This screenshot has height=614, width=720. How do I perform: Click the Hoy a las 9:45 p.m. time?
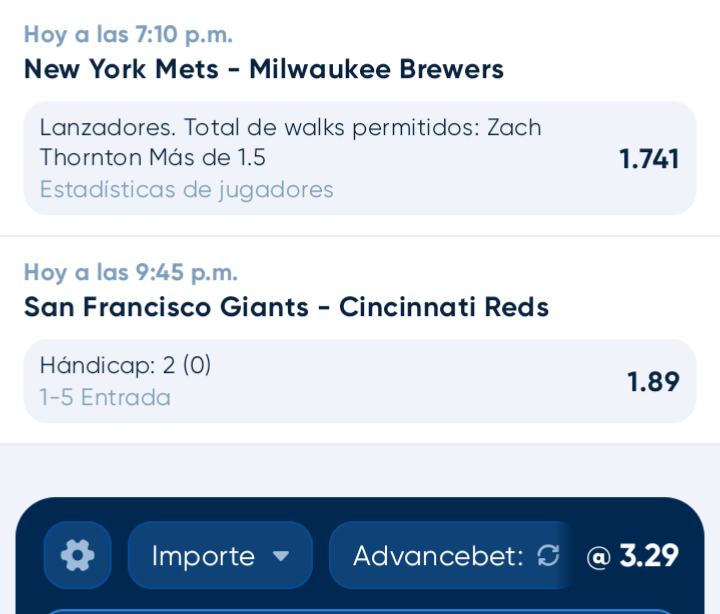[x=131, y=272]
